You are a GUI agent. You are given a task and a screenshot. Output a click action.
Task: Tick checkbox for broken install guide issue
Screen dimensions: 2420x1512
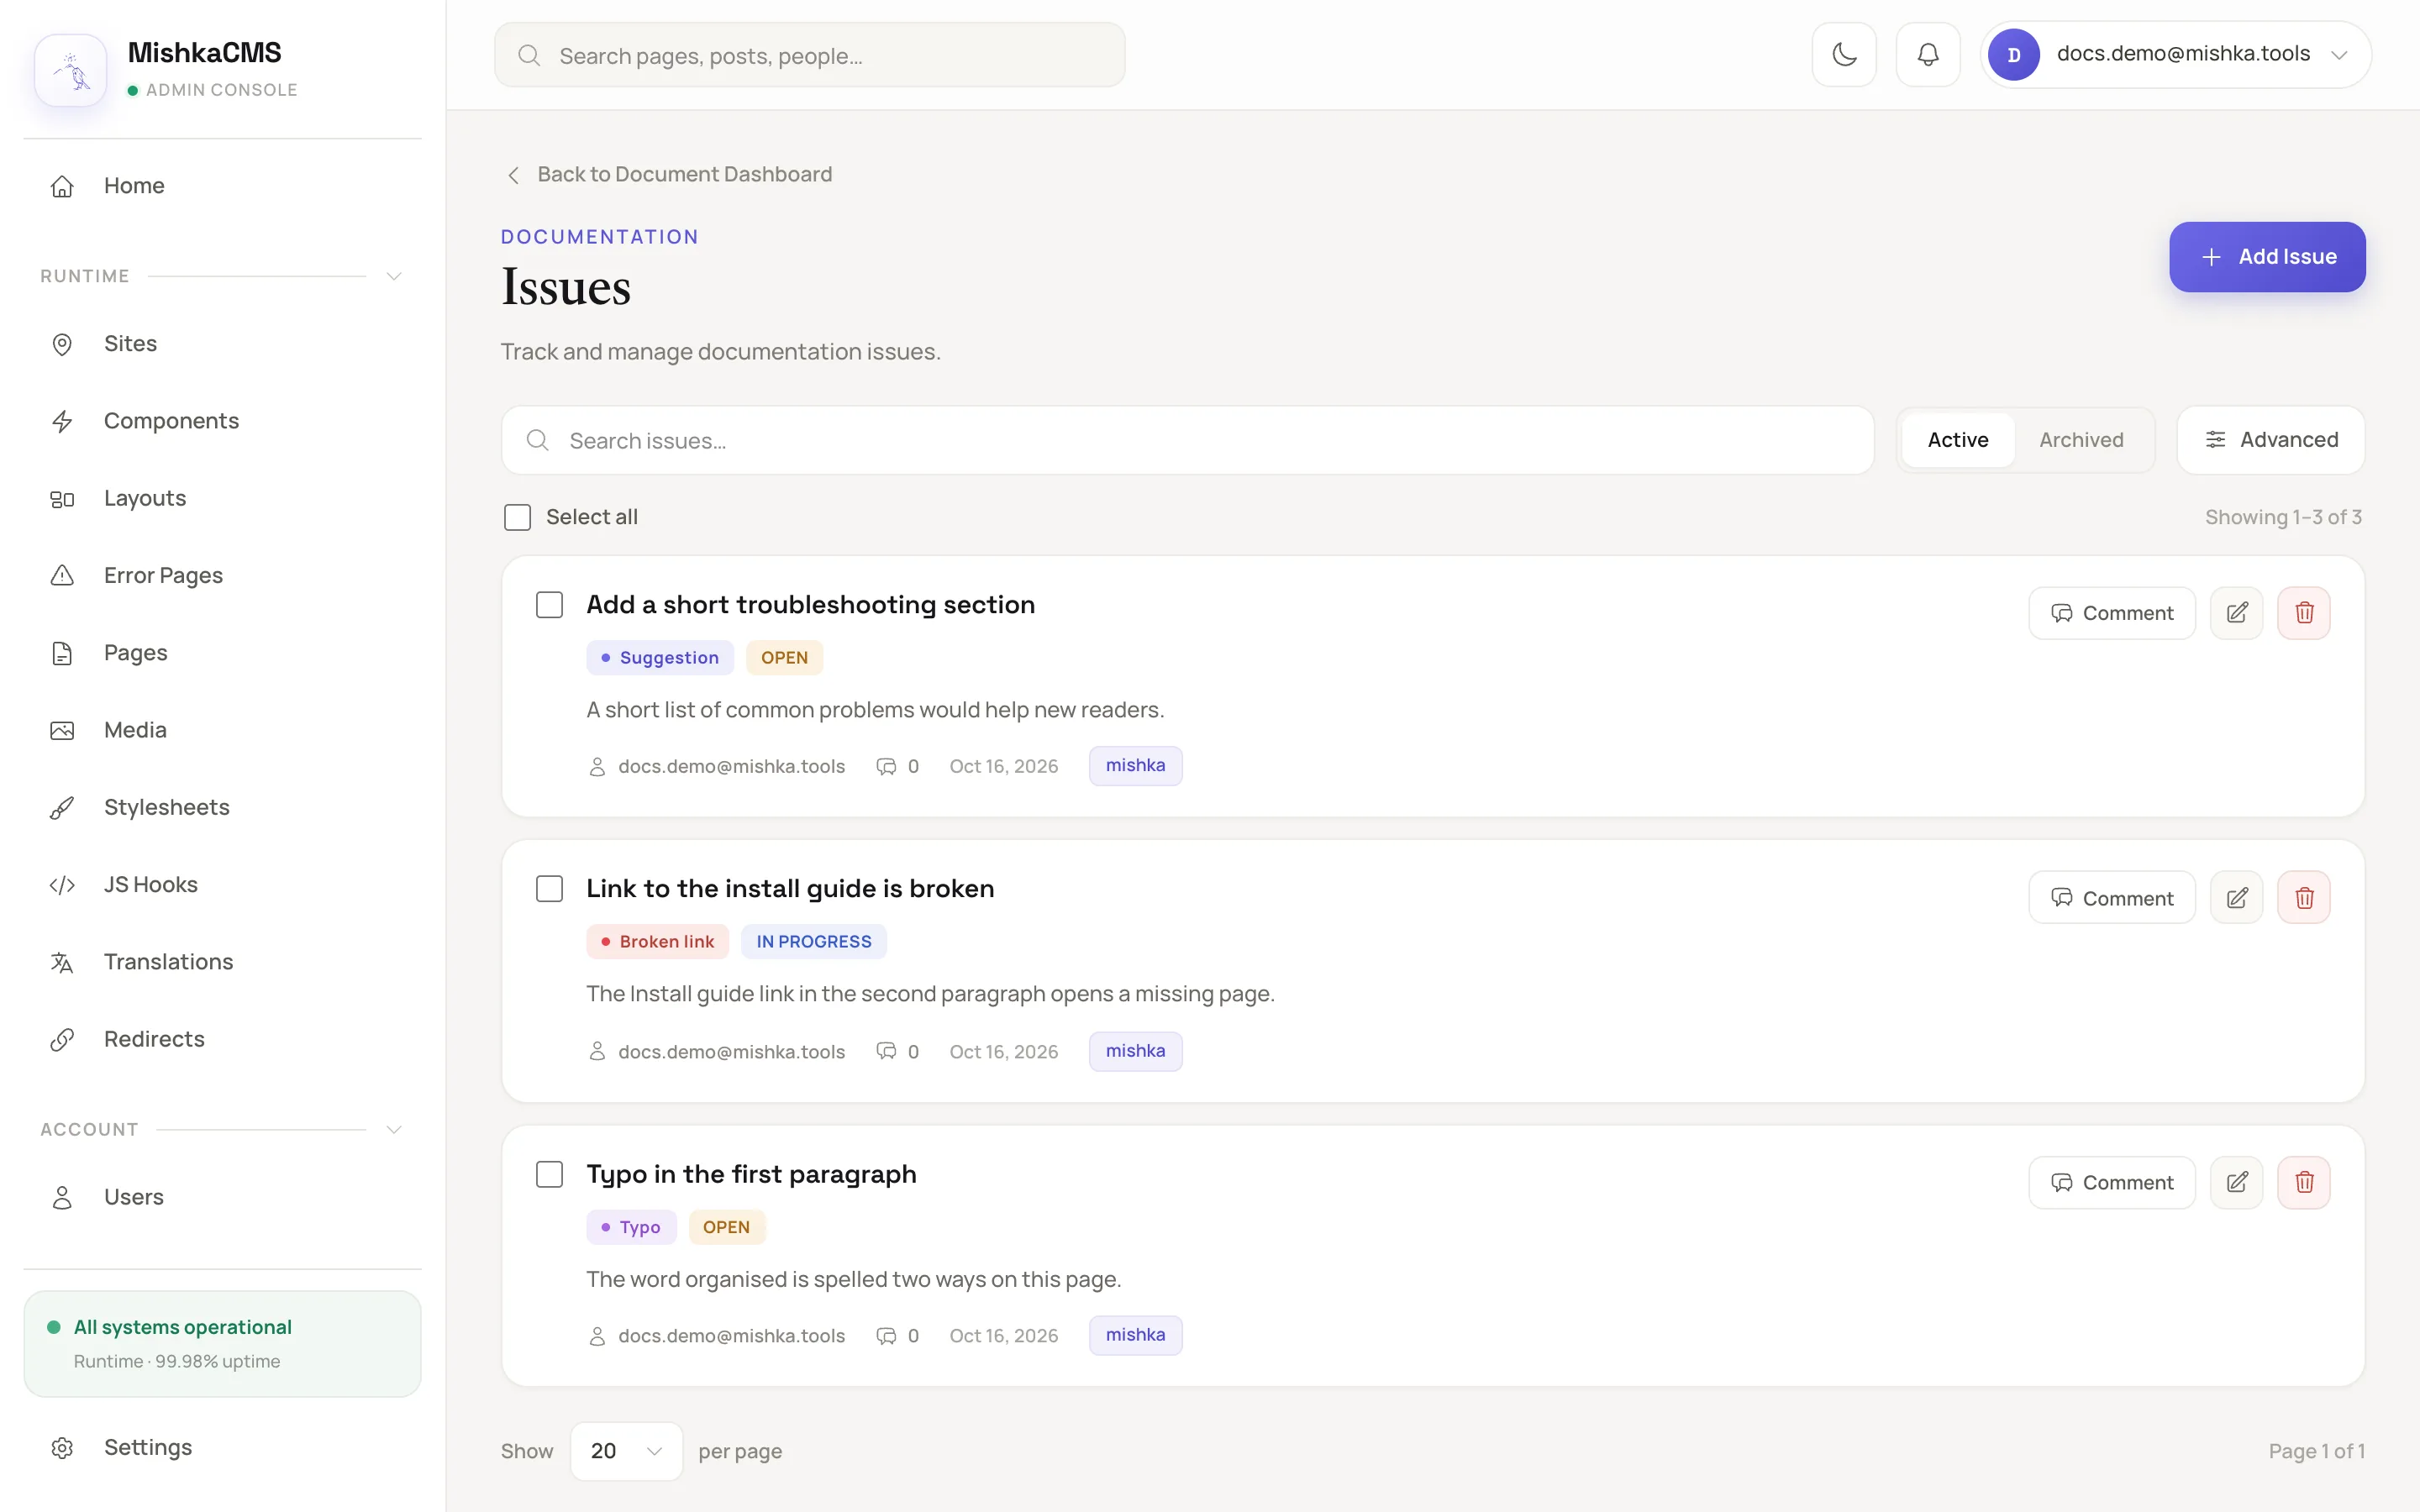click(549, 889)
